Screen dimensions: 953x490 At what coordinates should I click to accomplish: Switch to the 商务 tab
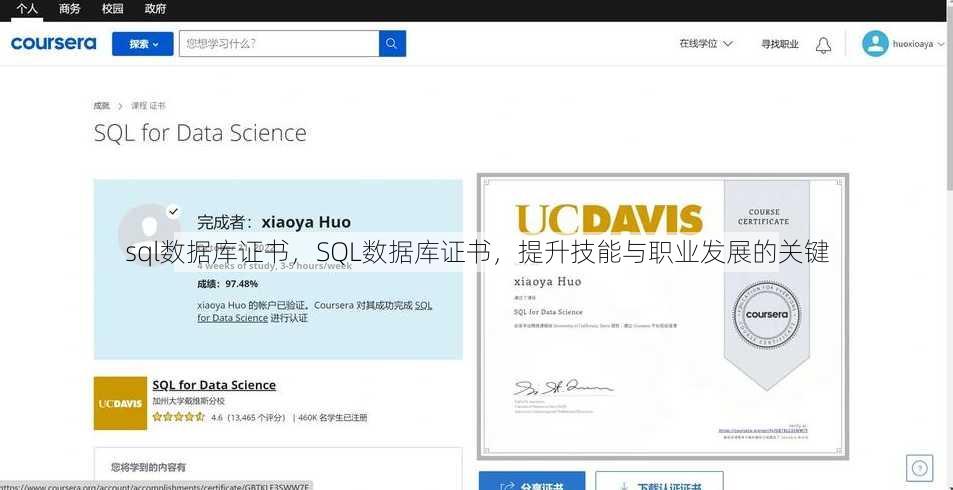70,9
